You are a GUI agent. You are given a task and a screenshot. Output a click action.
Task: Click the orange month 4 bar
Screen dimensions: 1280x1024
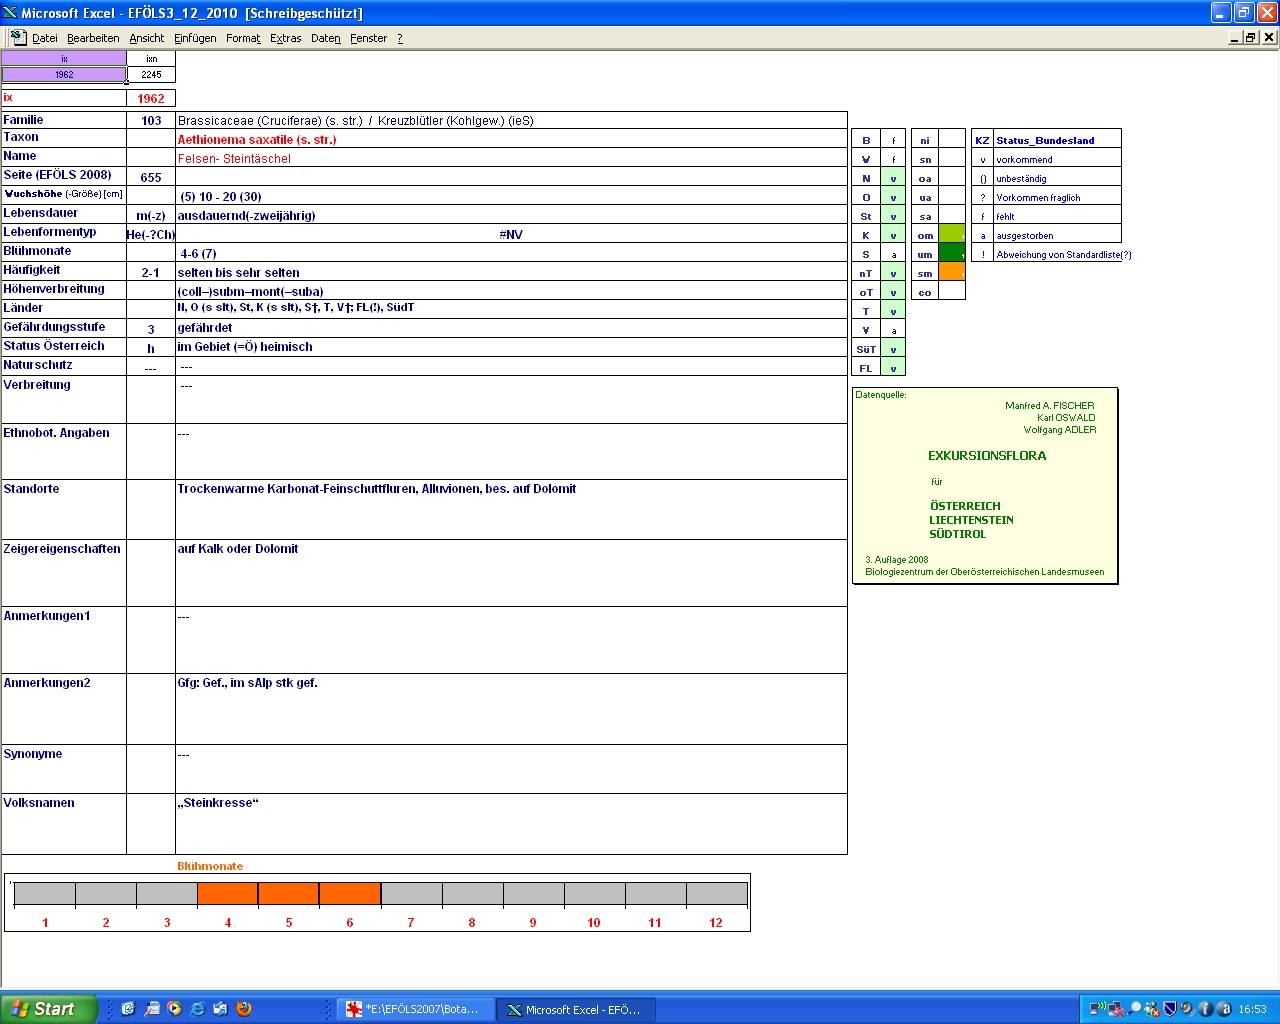click(228, 893)
